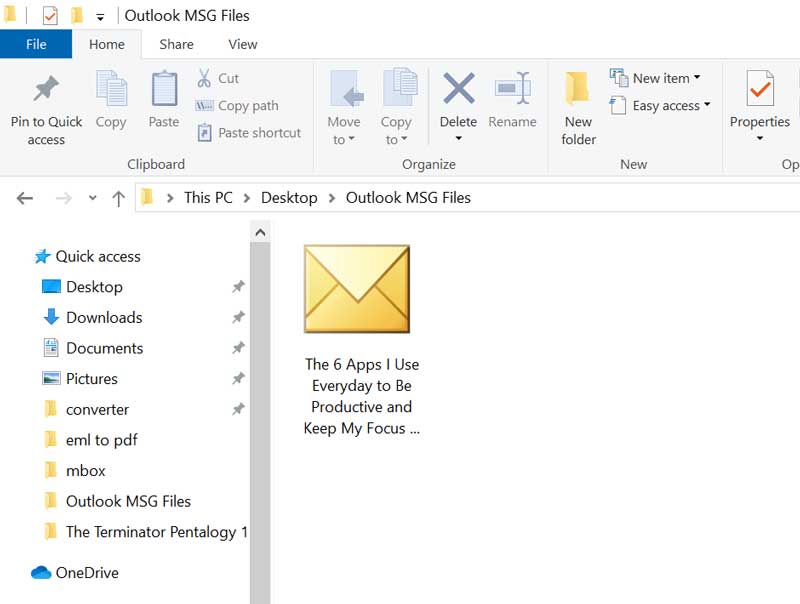The image size is (800, 604).
Task: Switch to the Share ribbon tab
Action: point(176,44)
